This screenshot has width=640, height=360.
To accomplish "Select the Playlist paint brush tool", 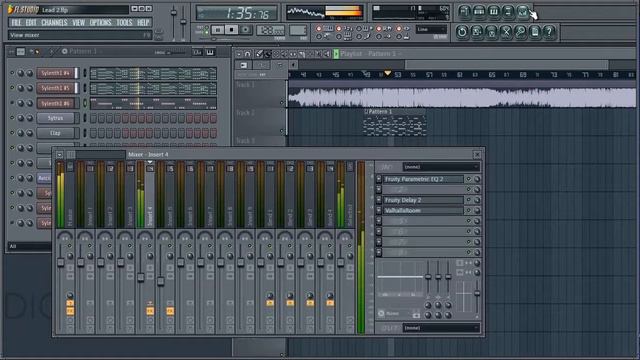I will (x=268, y=54).
